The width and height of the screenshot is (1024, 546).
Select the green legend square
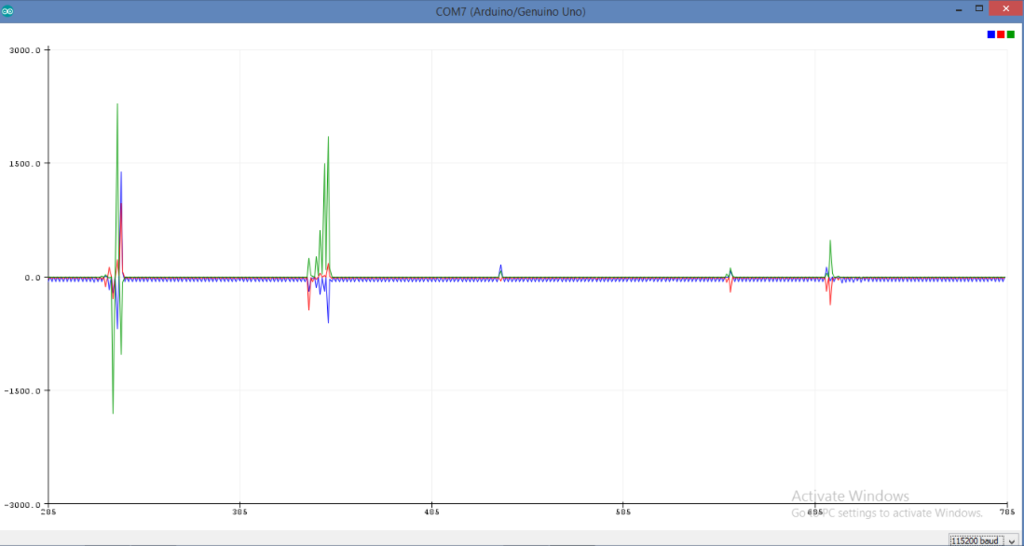1010,34
